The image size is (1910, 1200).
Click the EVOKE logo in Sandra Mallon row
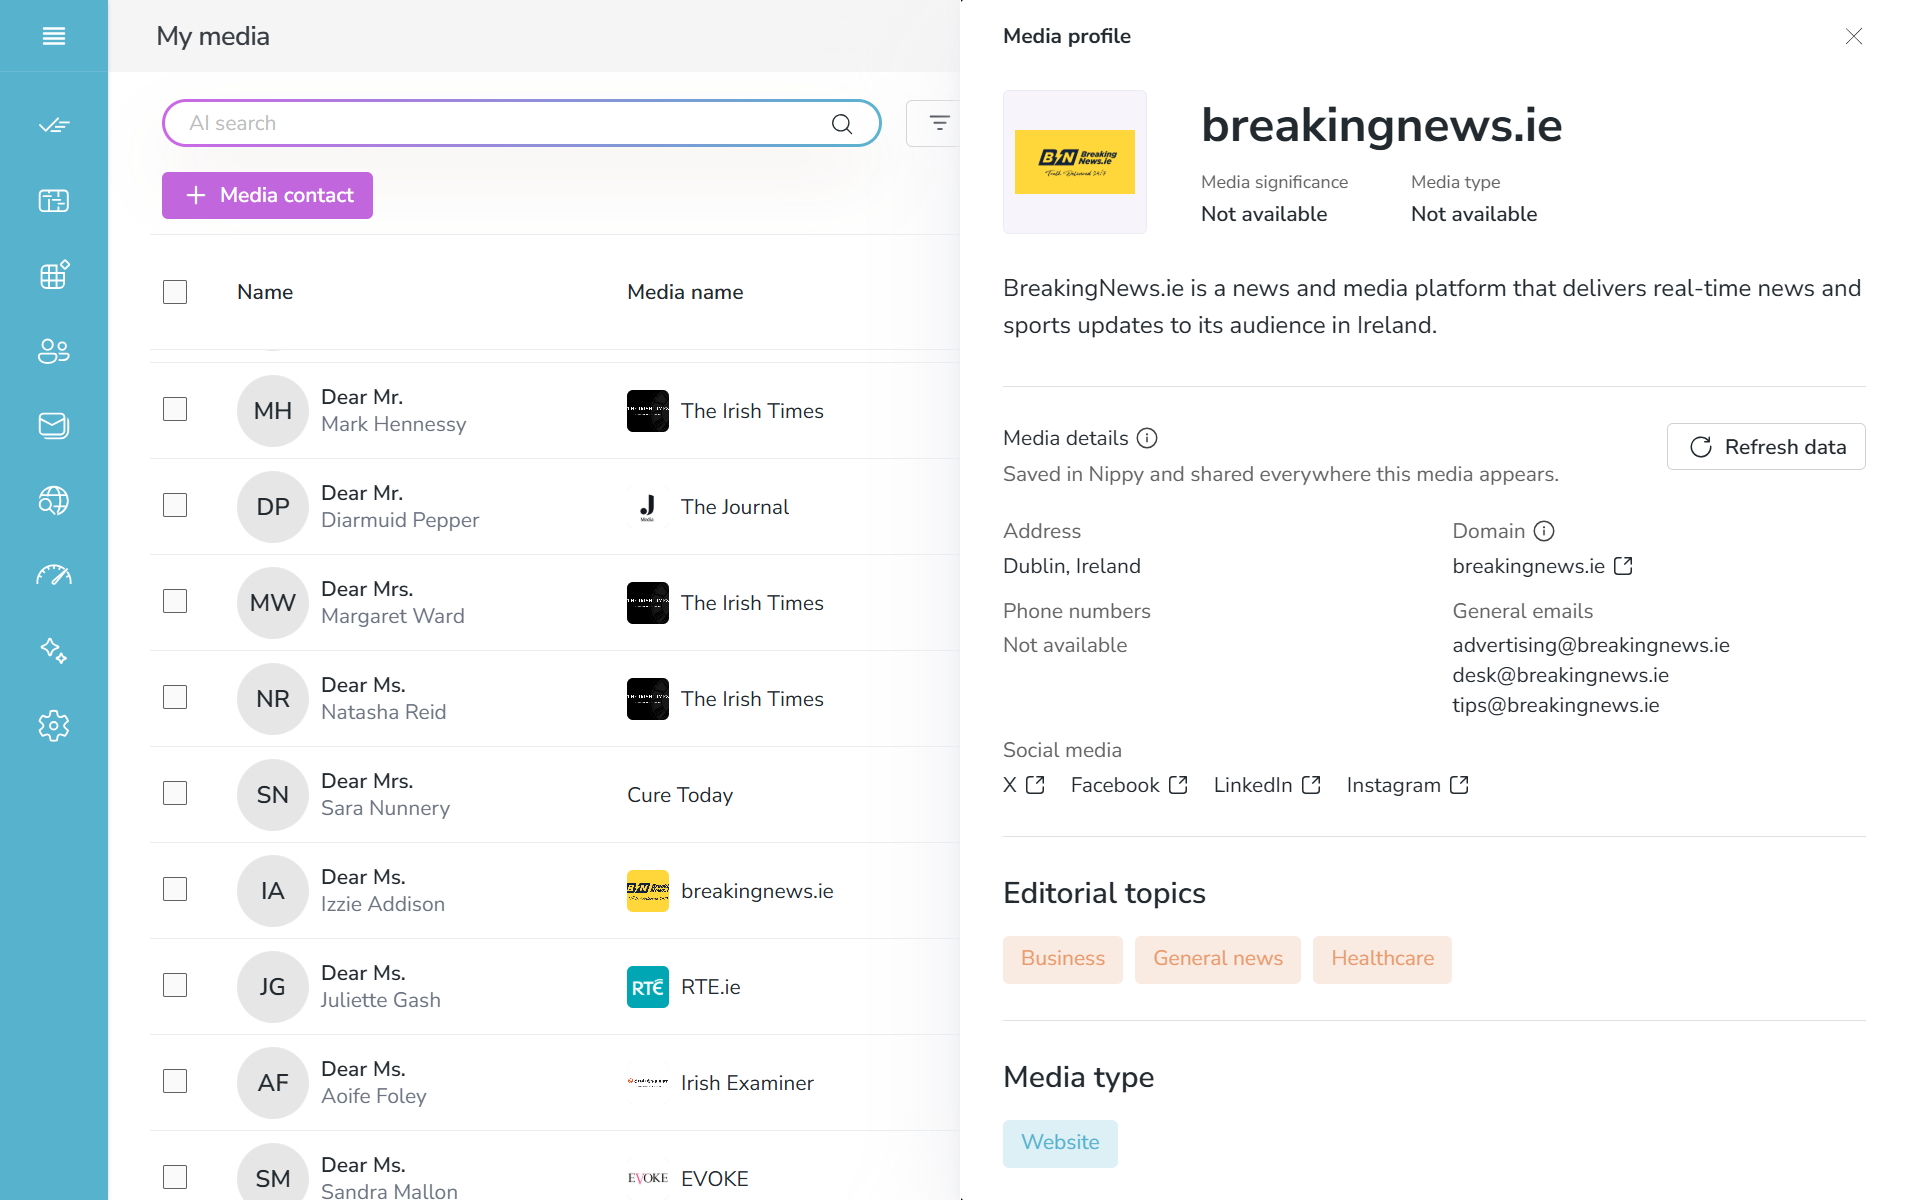tap(648, 1179)
